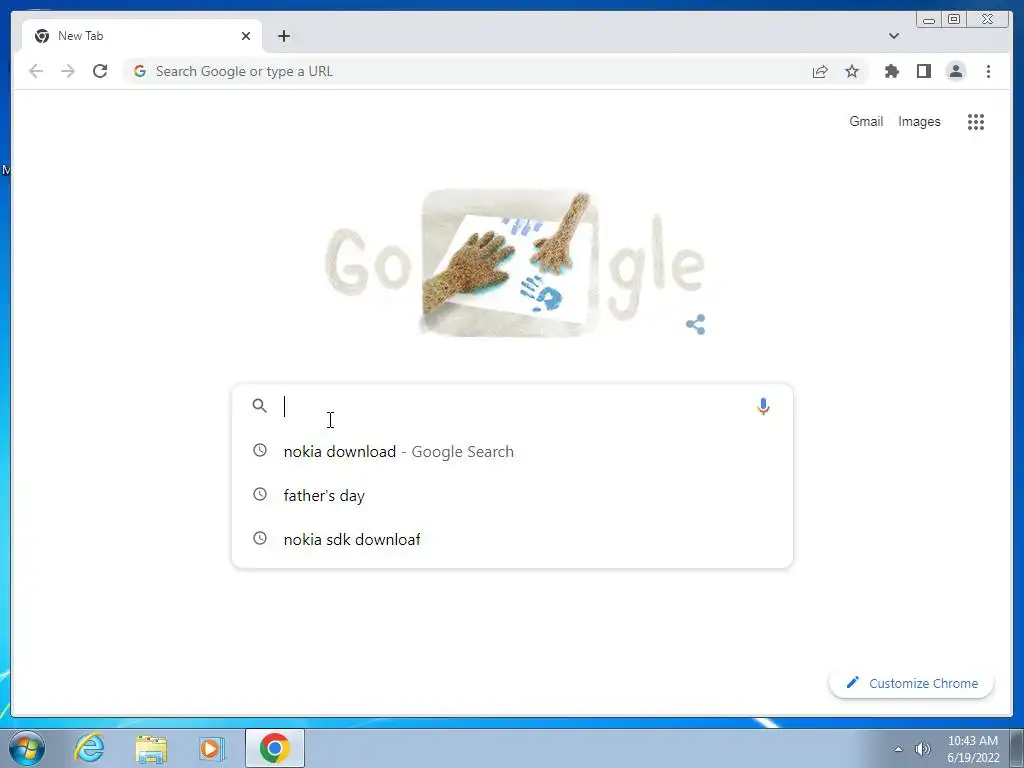This screenshot has width=1024, height=768.
Task: Open the side panel icon
Action: coord(923,71)
